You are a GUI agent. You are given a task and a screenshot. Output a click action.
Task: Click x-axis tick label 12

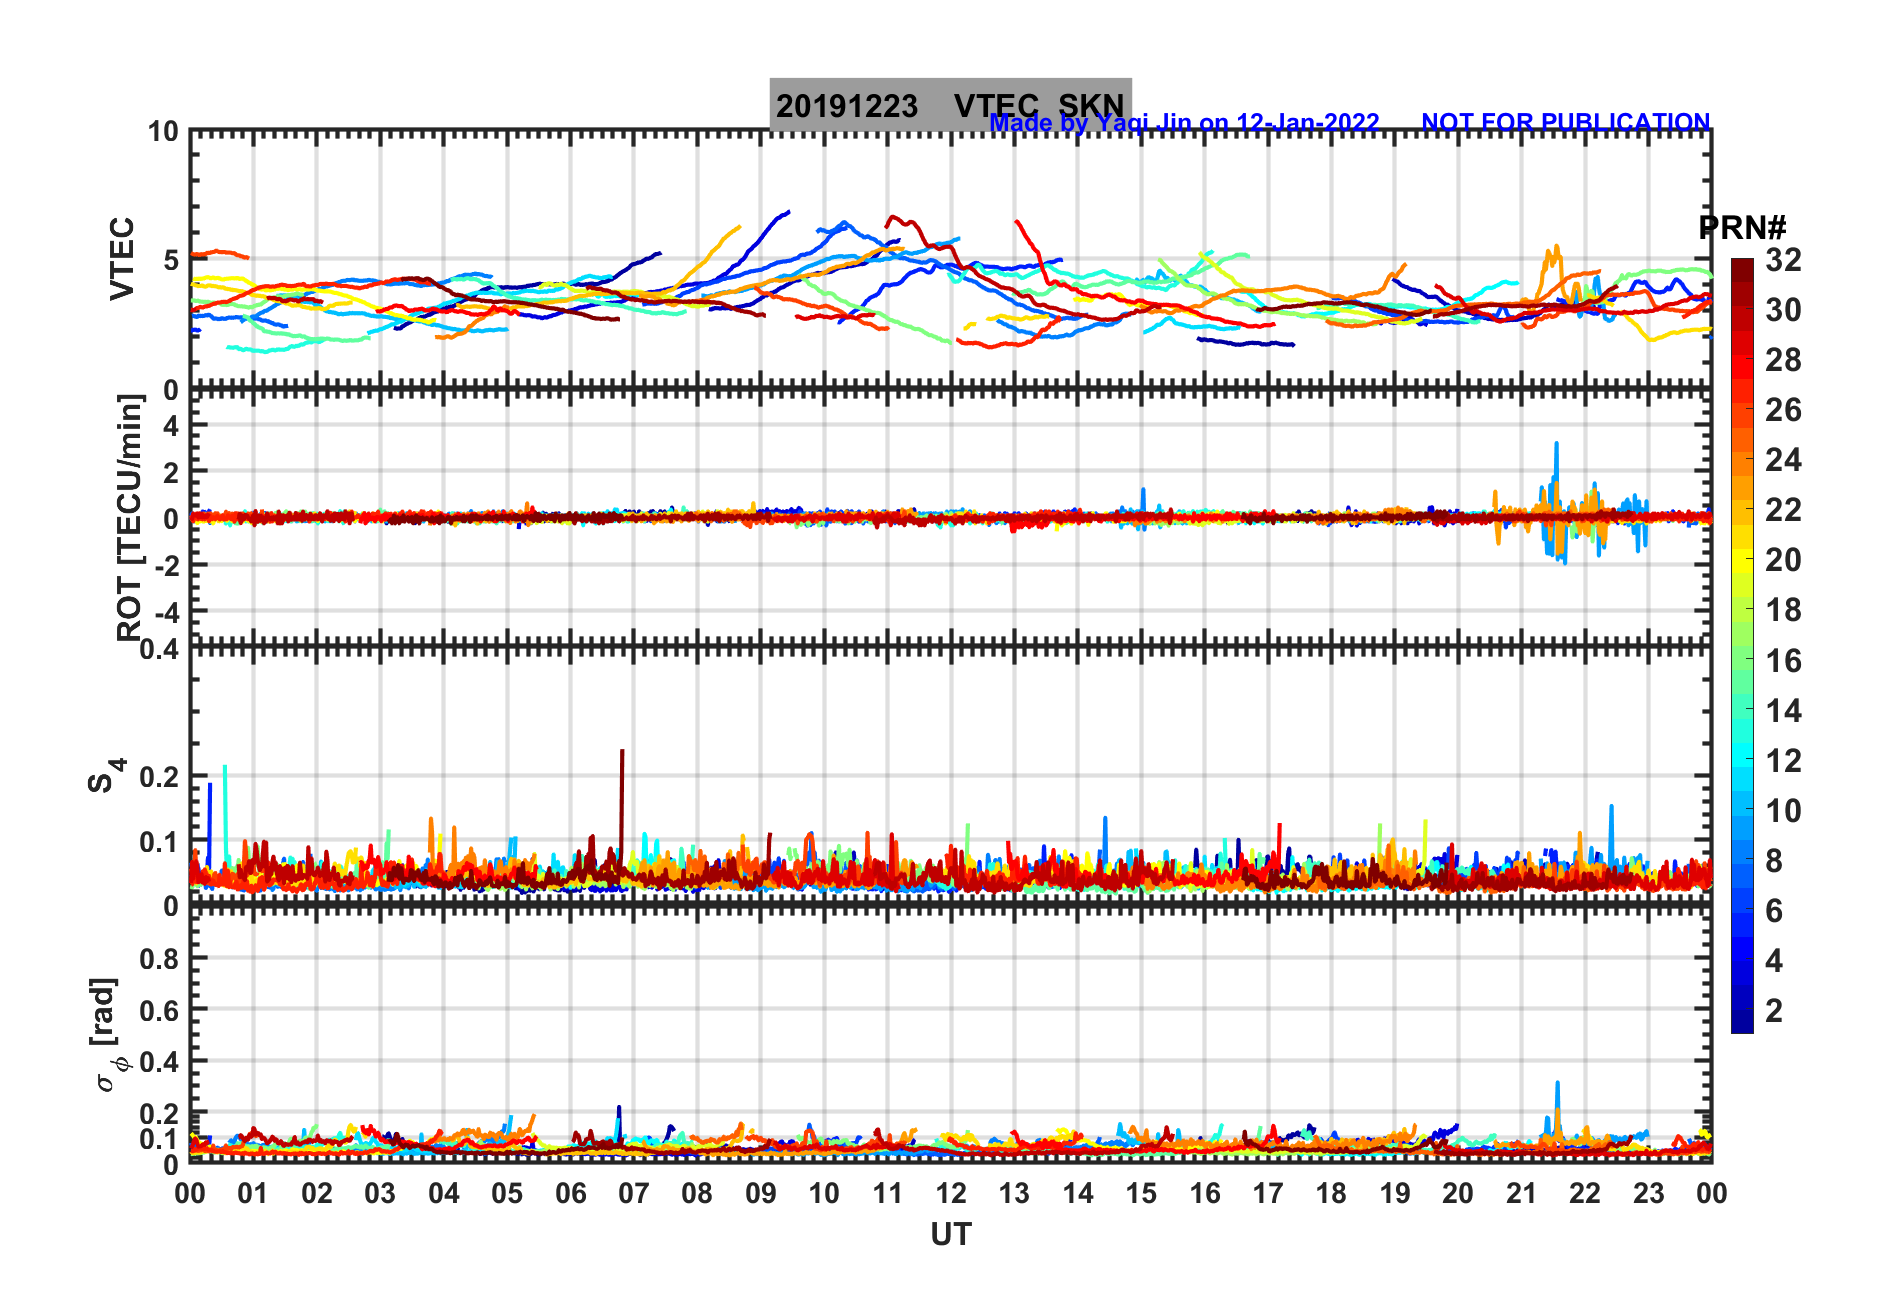tap(951, 1193)
